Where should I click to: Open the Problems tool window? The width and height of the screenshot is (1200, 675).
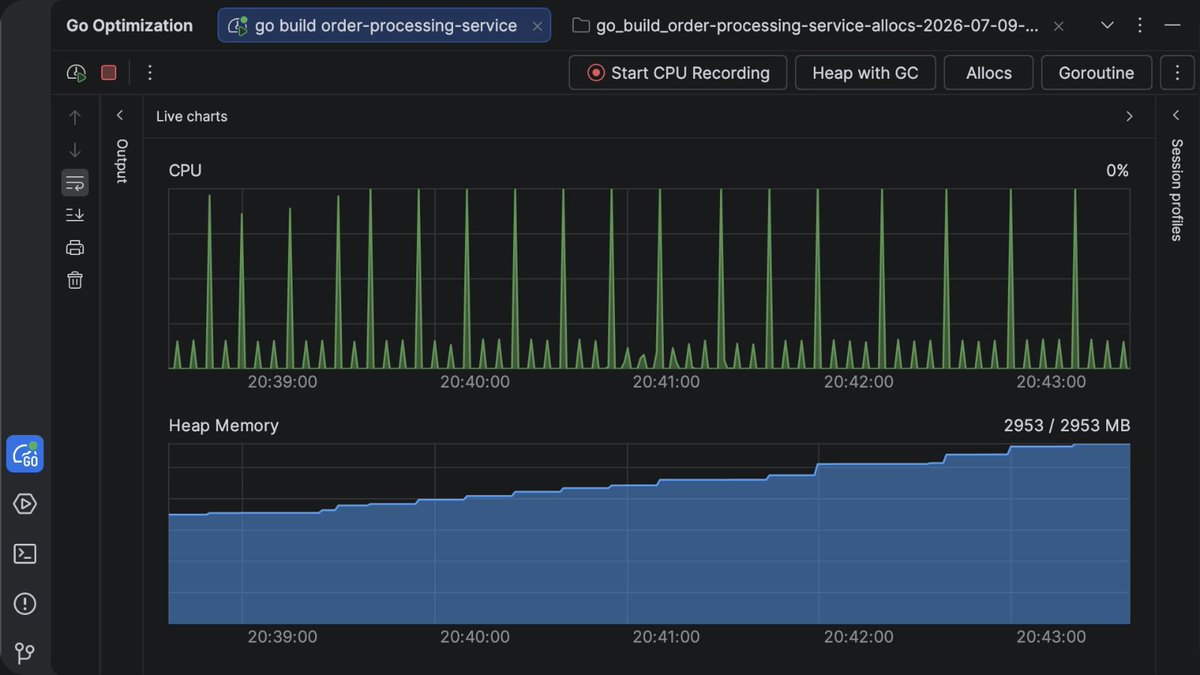point(25,604)
